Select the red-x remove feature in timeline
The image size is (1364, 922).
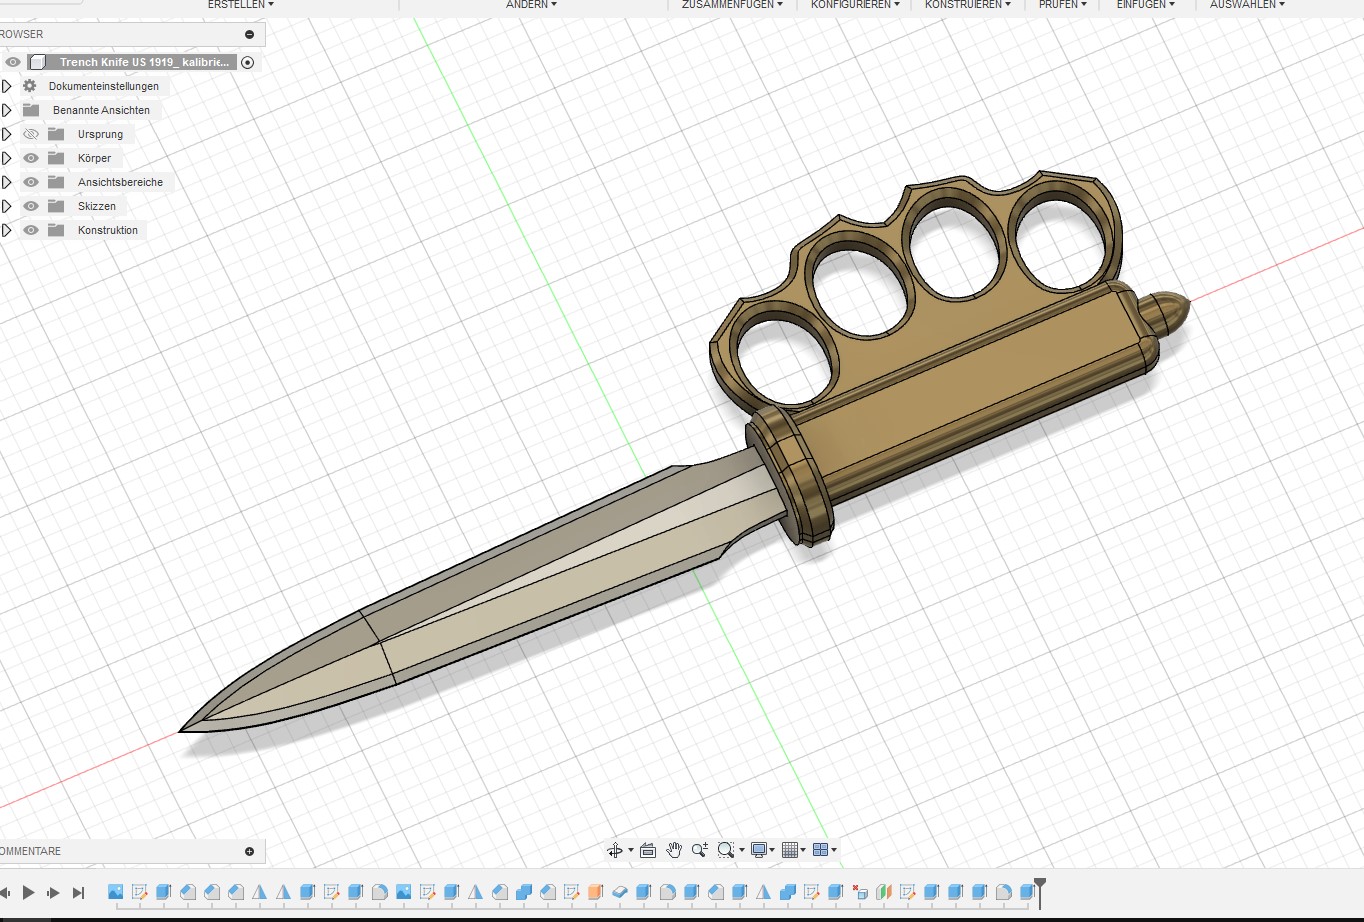coord(860,892)
